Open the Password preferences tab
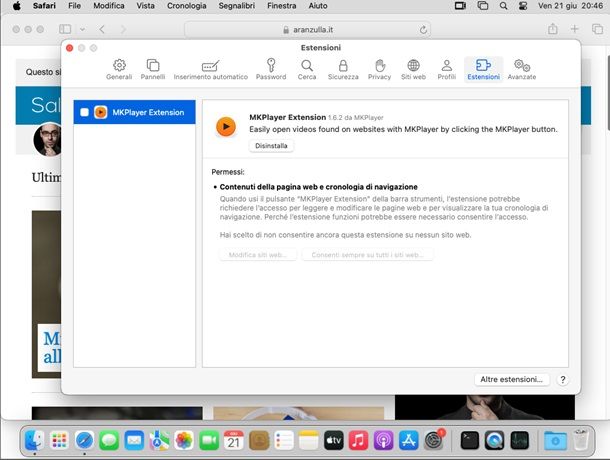Viewport: 610px width, 460px height. pyautogui.click(x=271, y=70)
